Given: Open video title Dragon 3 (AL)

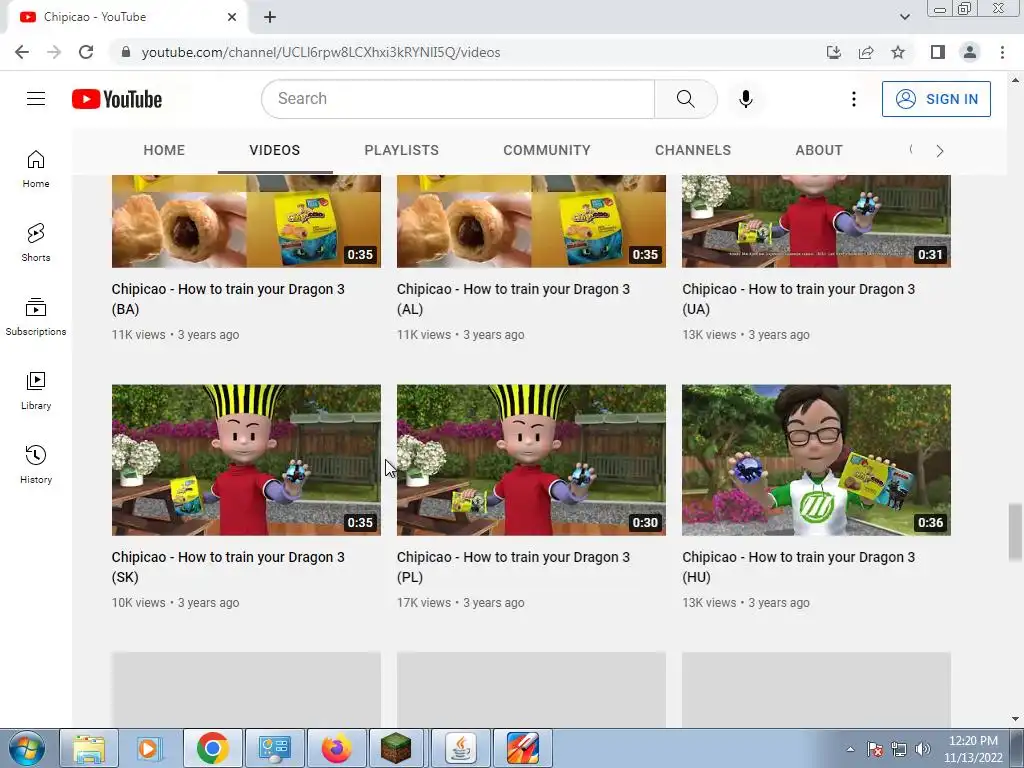Looking at the screenshot, I should [513, 299].
